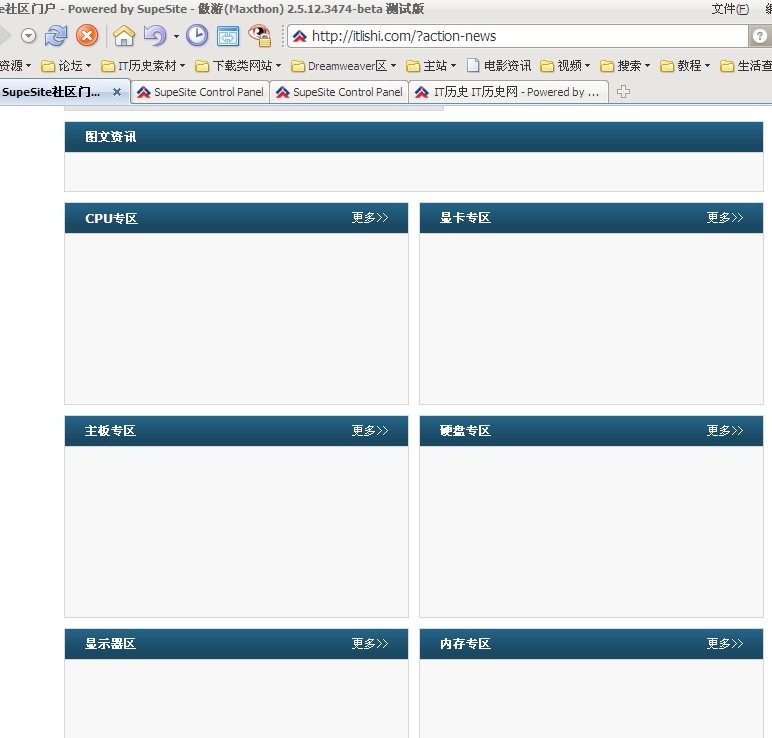Click 更多>> in 显卡专区 section
Image resolution: width=772 pixels, height=738 pixels.
(x=725, y=218)
